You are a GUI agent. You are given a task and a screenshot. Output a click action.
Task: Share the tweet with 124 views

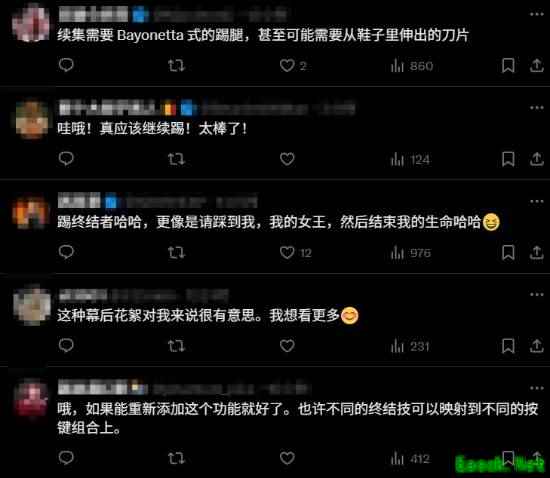tap(536, 159)
